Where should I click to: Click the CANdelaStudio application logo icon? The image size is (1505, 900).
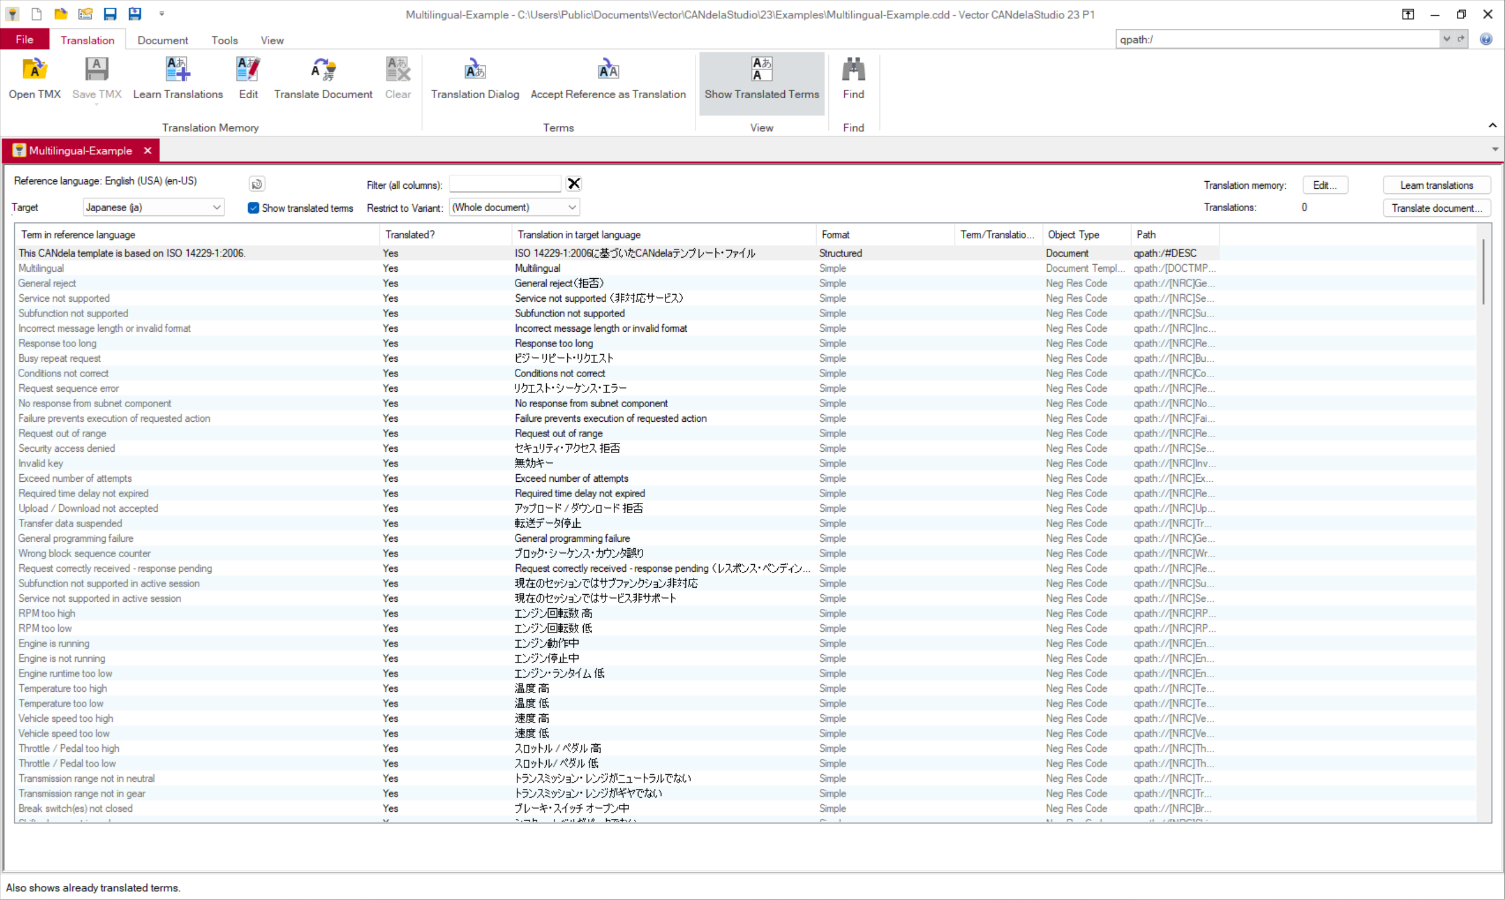(x=13, y=14)
